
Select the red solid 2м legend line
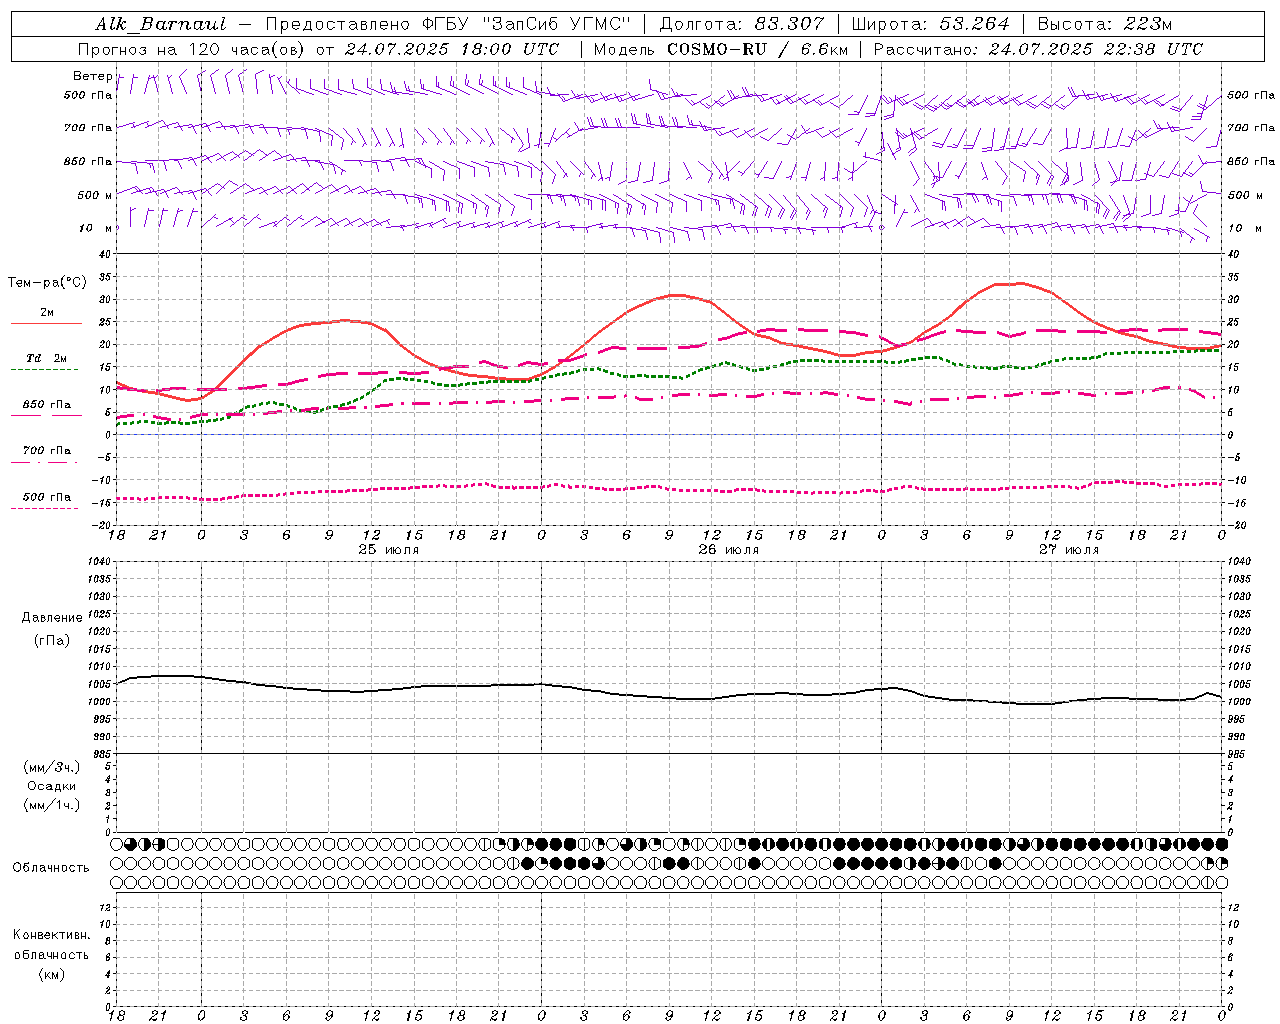(46, 323)
